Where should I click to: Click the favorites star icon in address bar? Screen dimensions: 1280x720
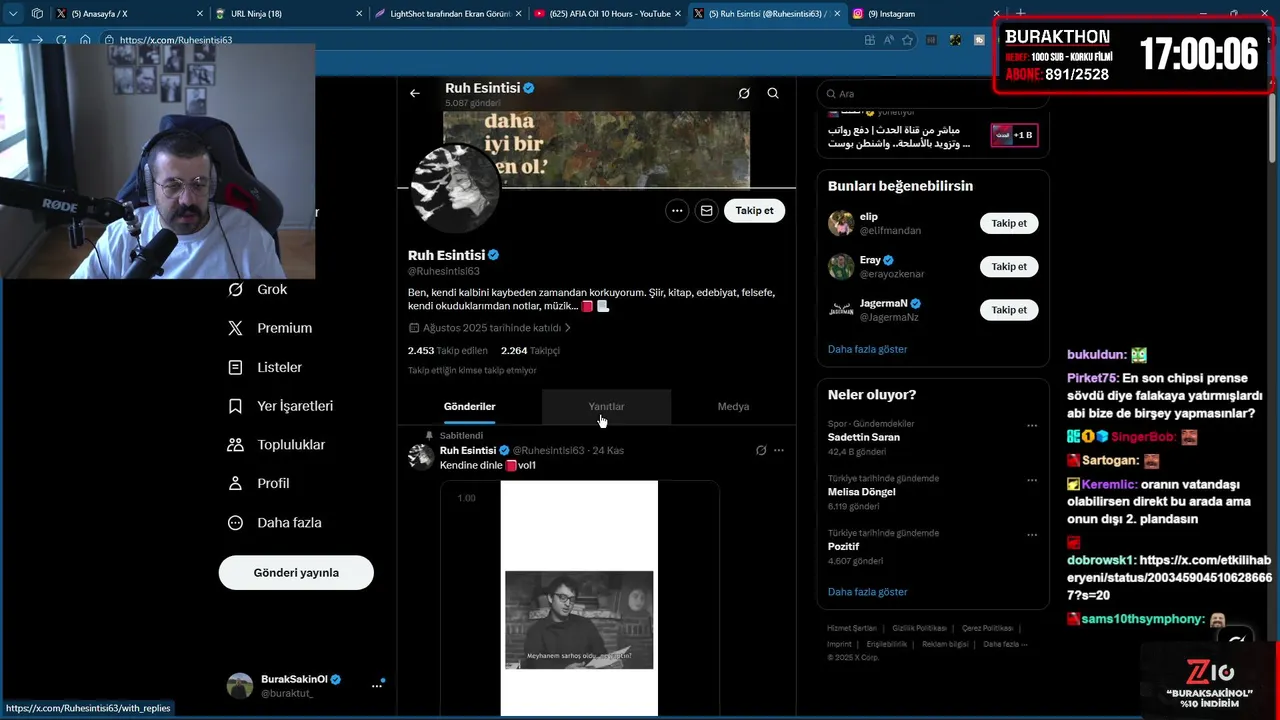(x=907, y=40)
